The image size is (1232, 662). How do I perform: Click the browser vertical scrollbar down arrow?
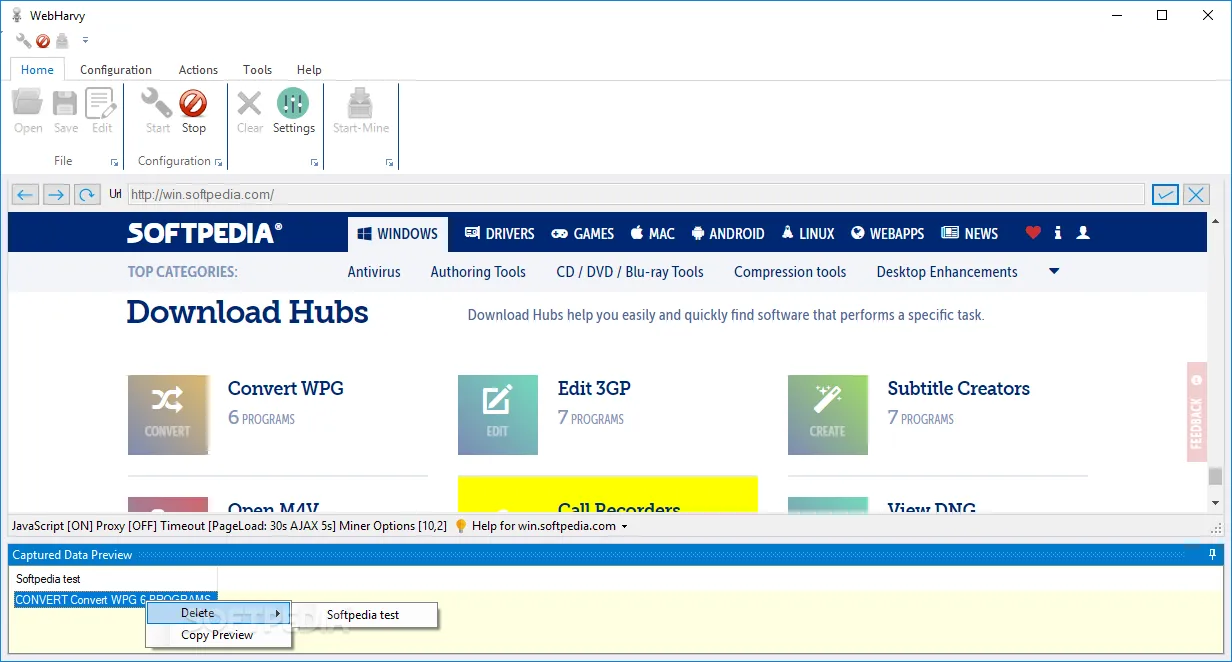tap(1215, 503)
